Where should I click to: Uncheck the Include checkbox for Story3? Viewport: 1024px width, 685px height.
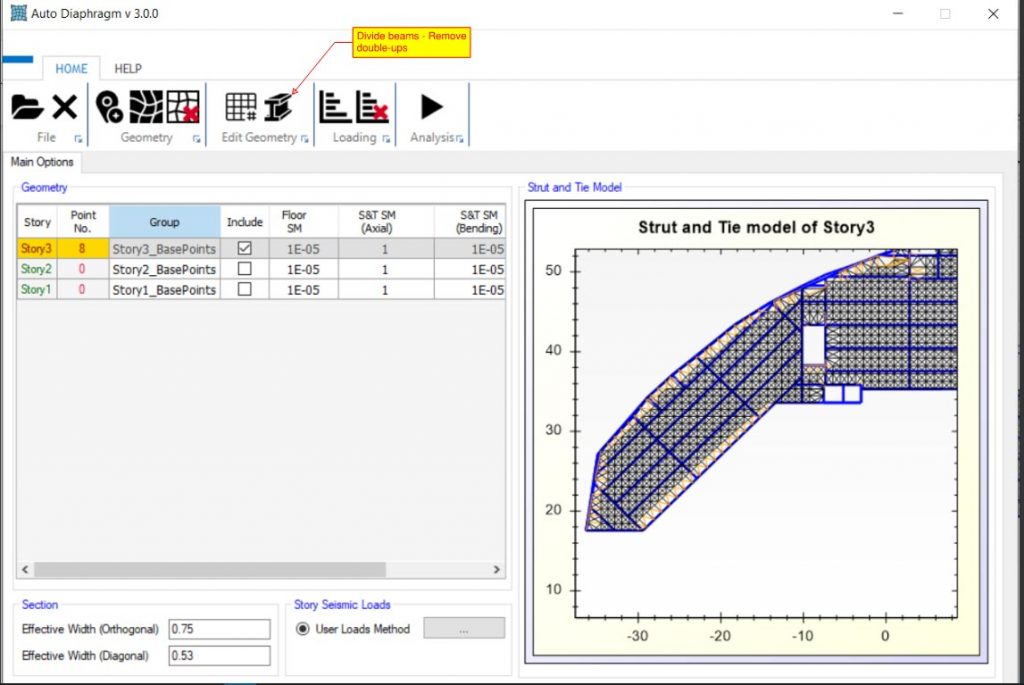(x=244, y=249)
